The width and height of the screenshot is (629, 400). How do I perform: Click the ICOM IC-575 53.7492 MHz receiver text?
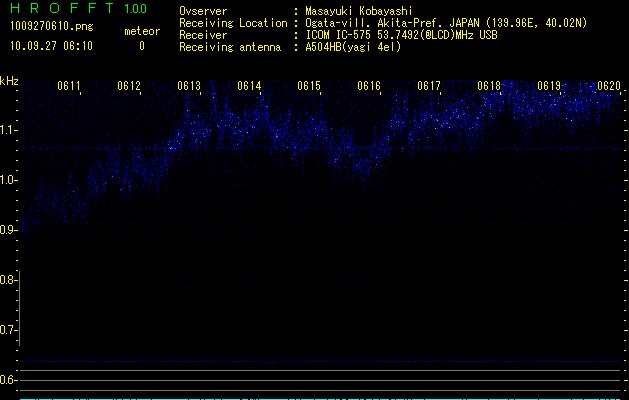point(401,35)
